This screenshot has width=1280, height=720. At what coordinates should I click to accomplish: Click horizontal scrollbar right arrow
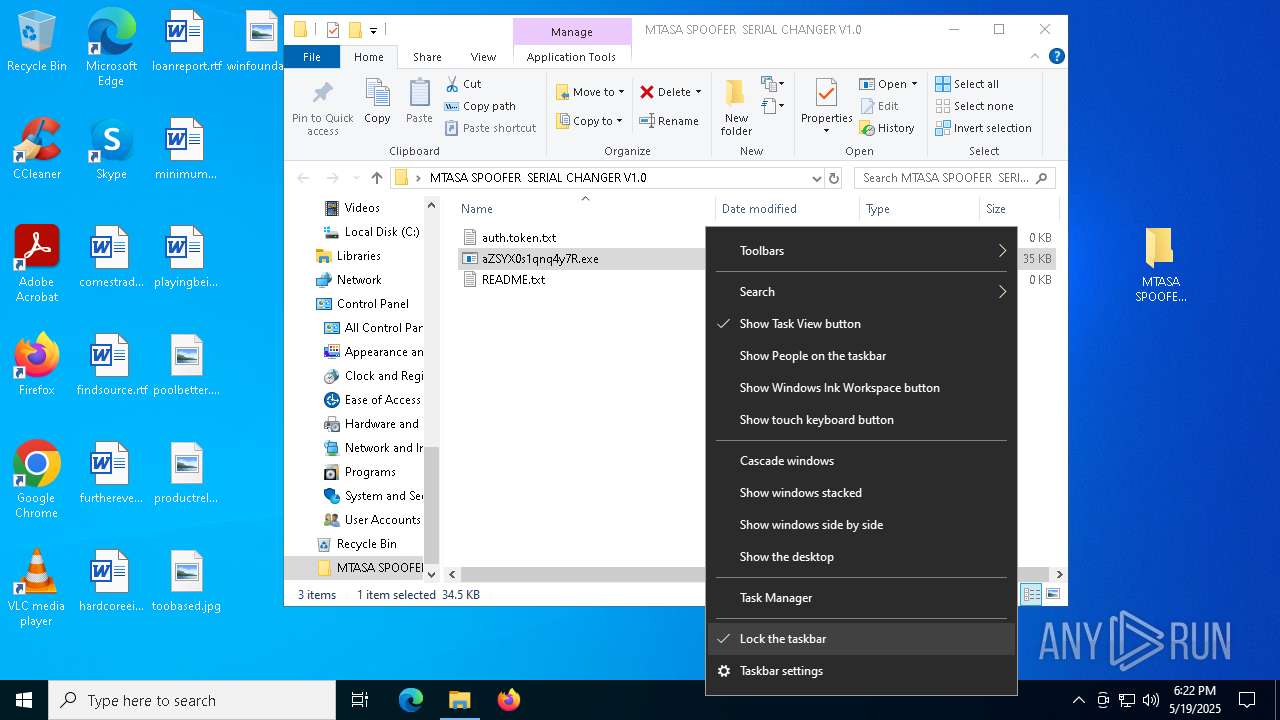(x=1059, y=574)
